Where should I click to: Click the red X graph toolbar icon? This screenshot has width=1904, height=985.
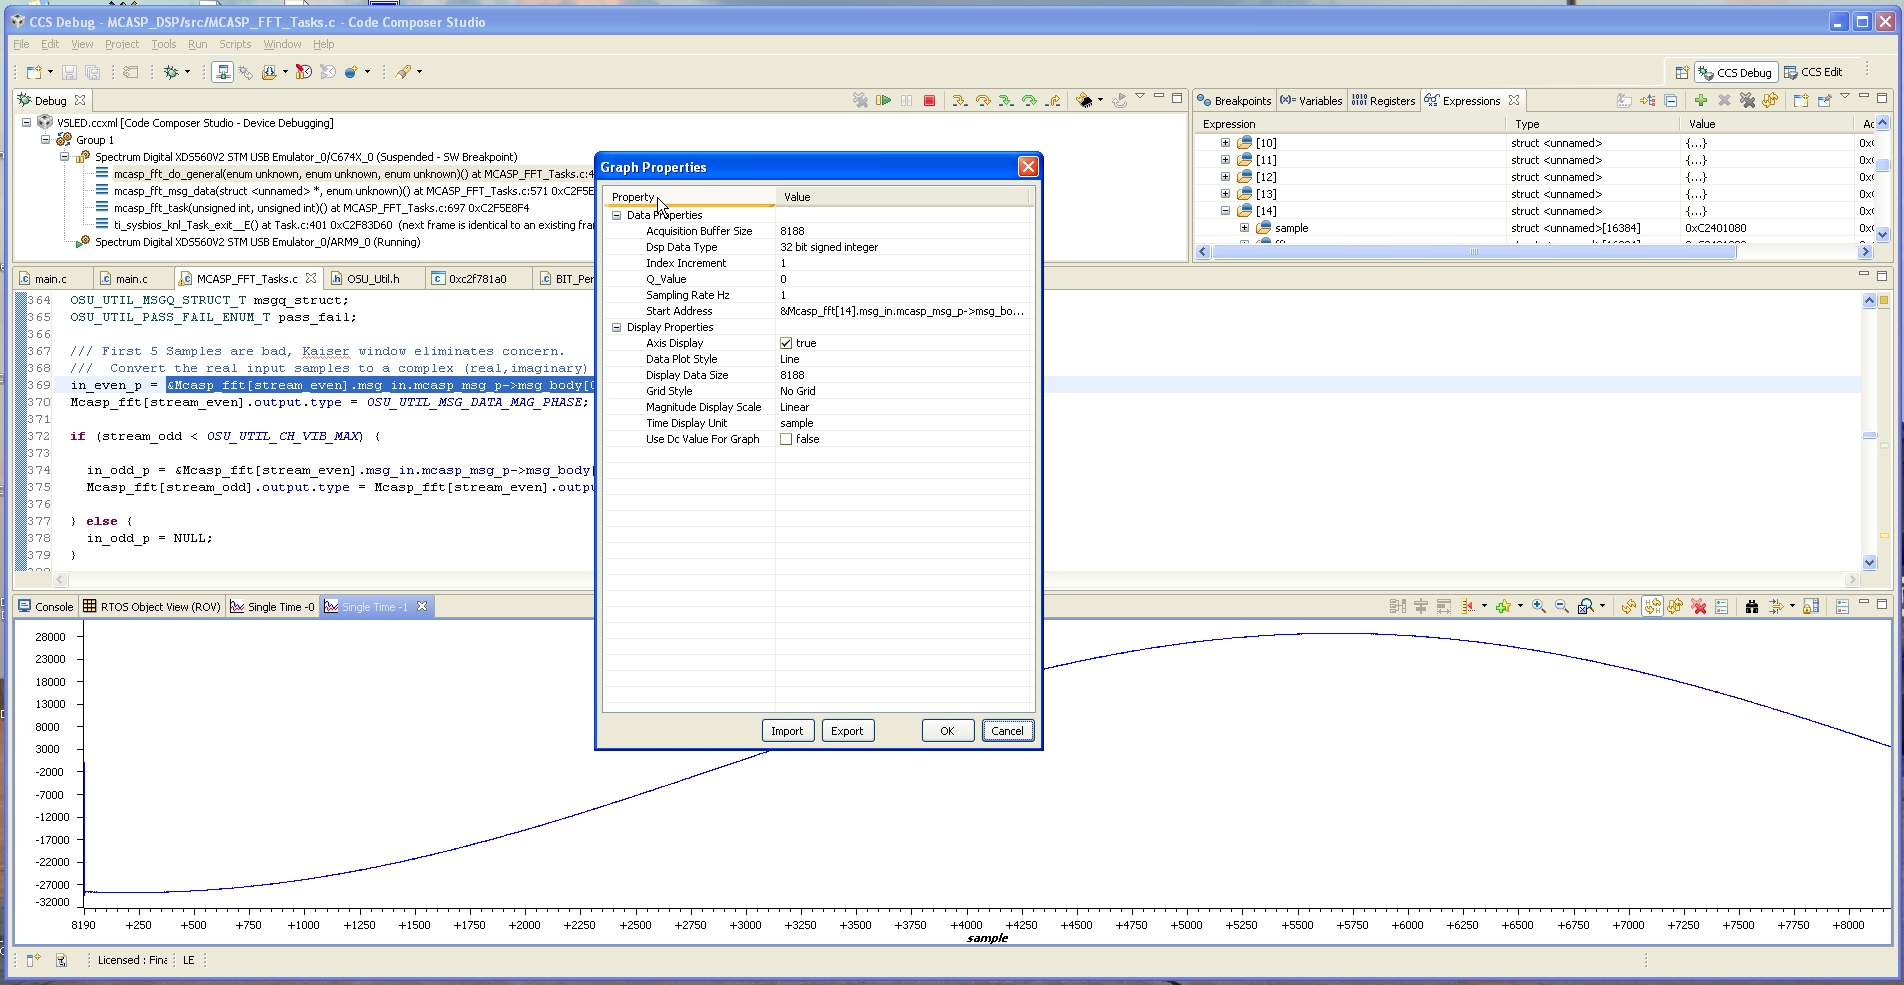click(1698, 606)
